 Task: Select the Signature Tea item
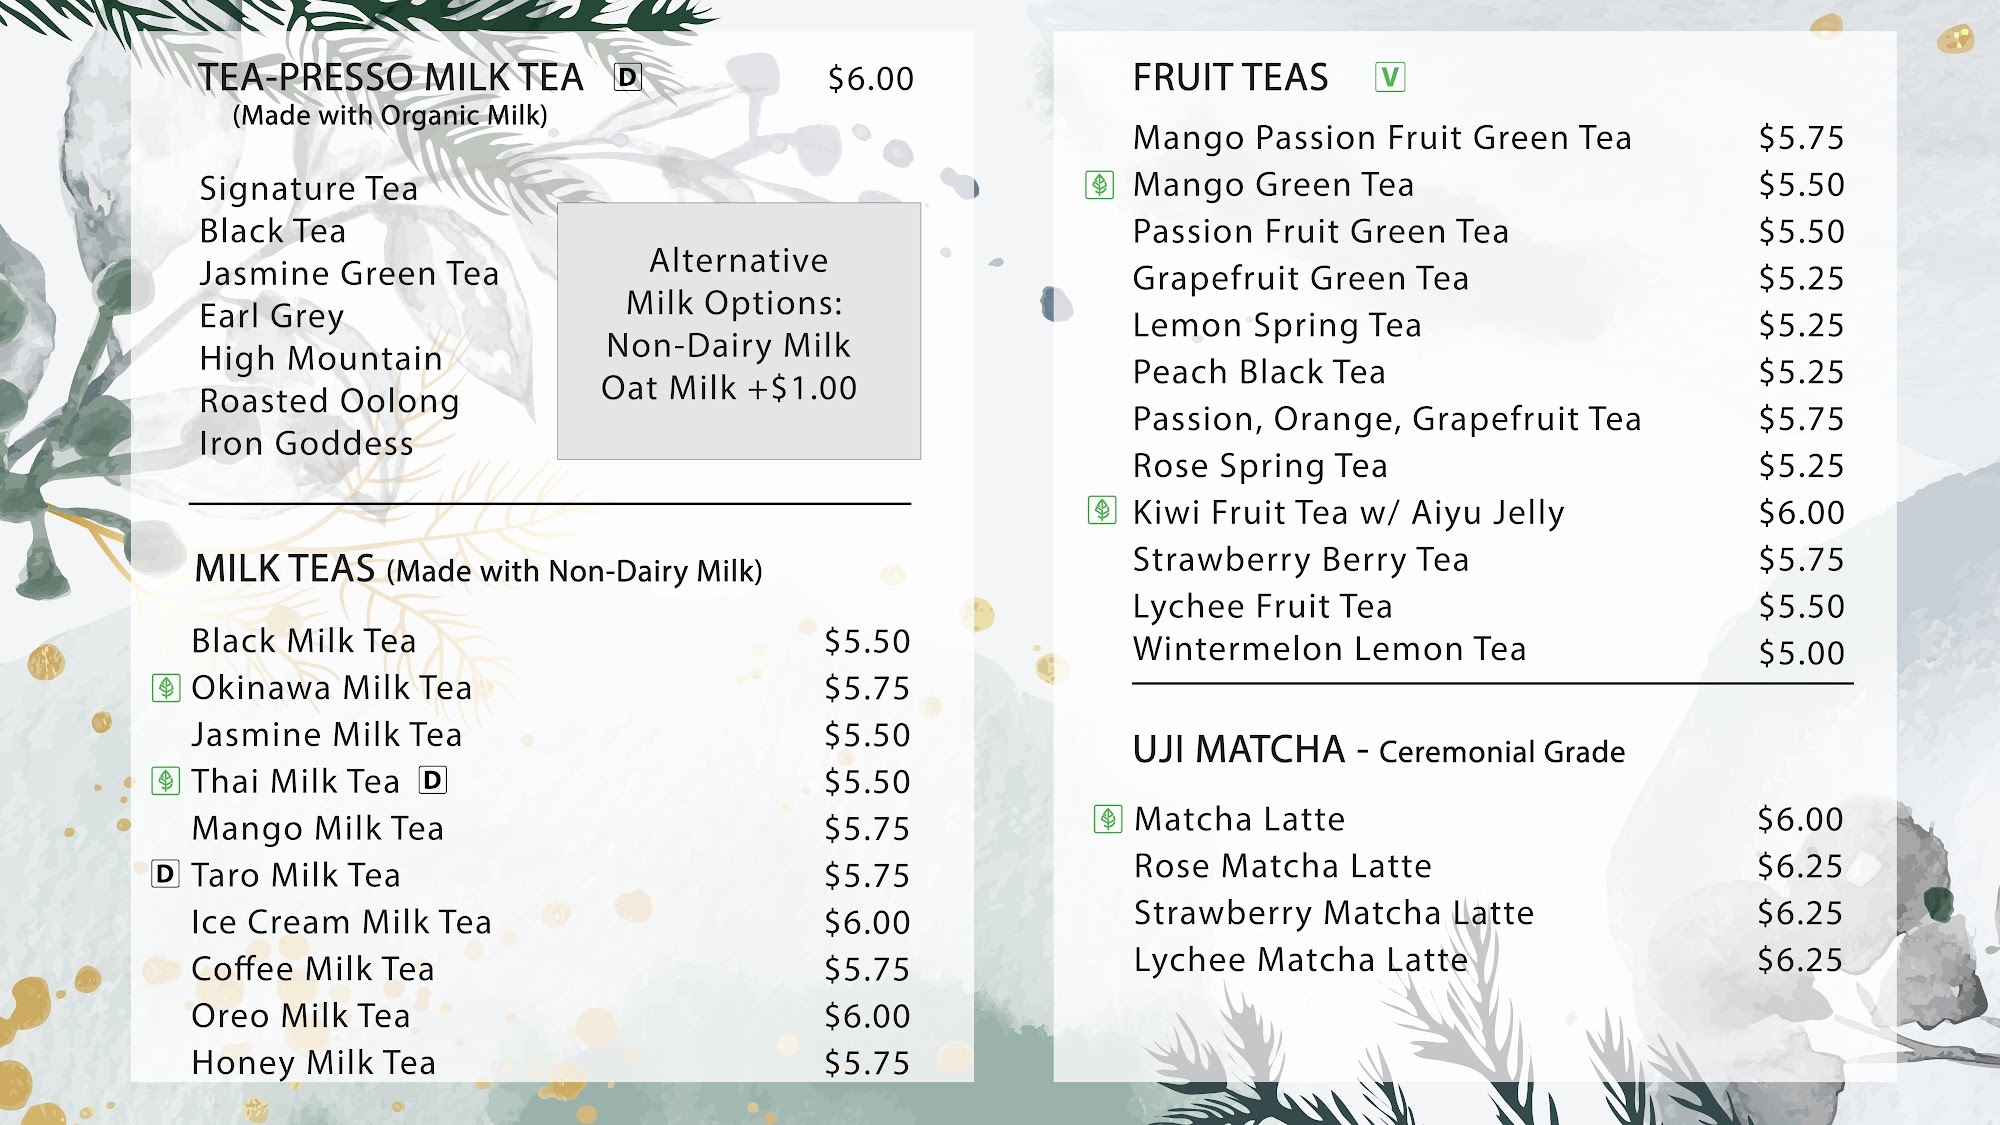click(308, 189)
